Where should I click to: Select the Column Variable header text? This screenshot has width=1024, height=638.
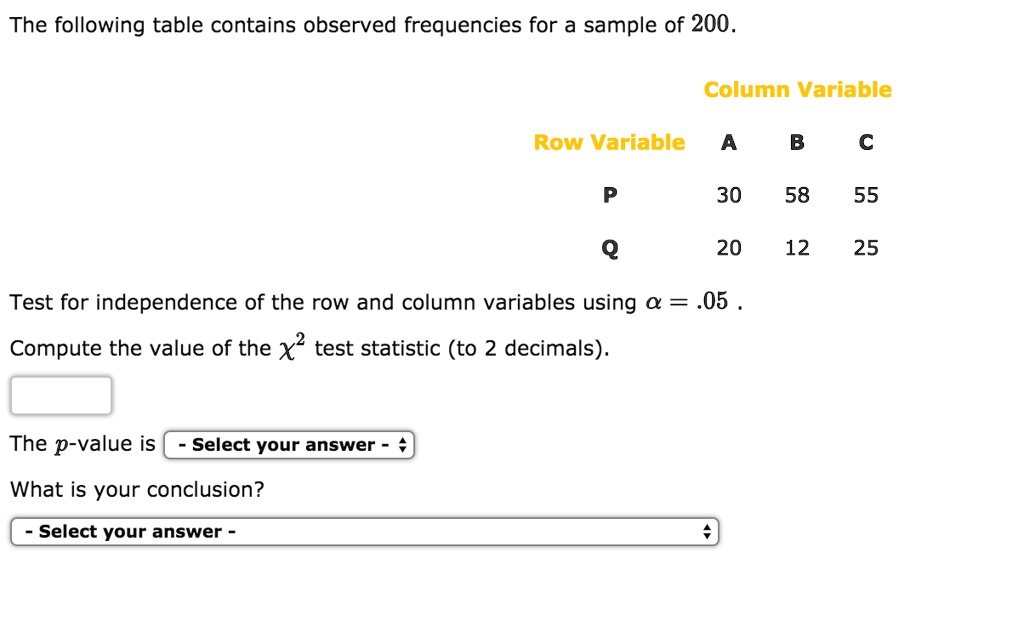(797, 89)
